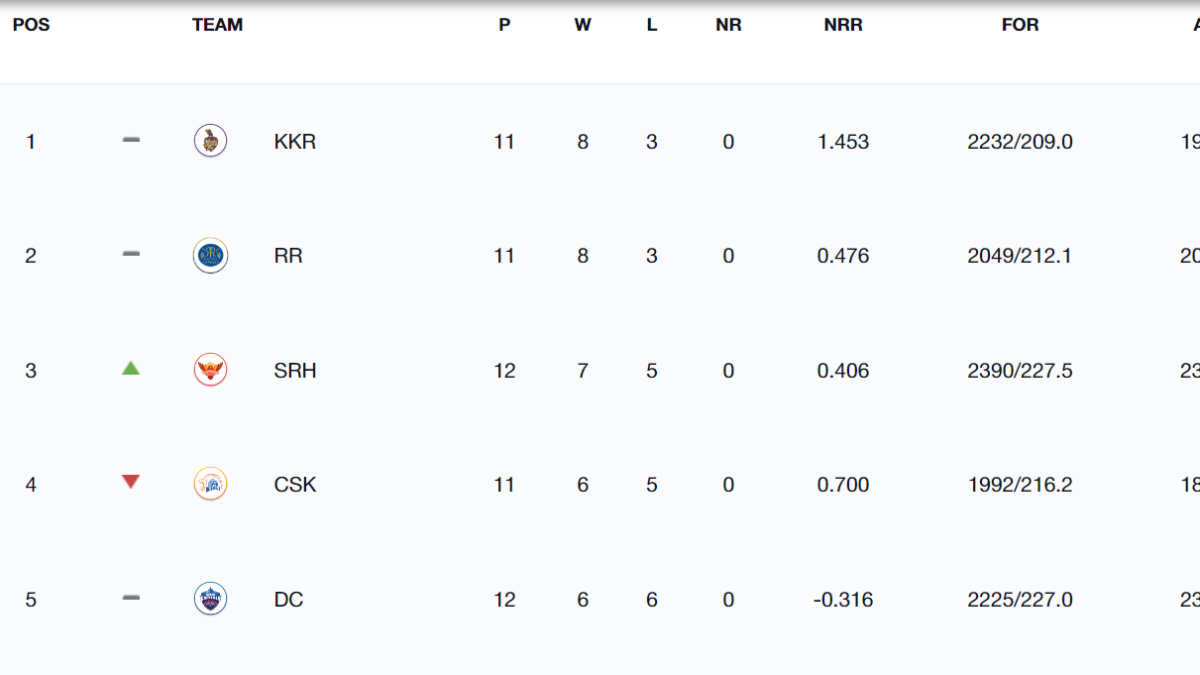Screen dimensions: 1200x675
Task: Click the TEAM column header
Action: click(217, 25)
